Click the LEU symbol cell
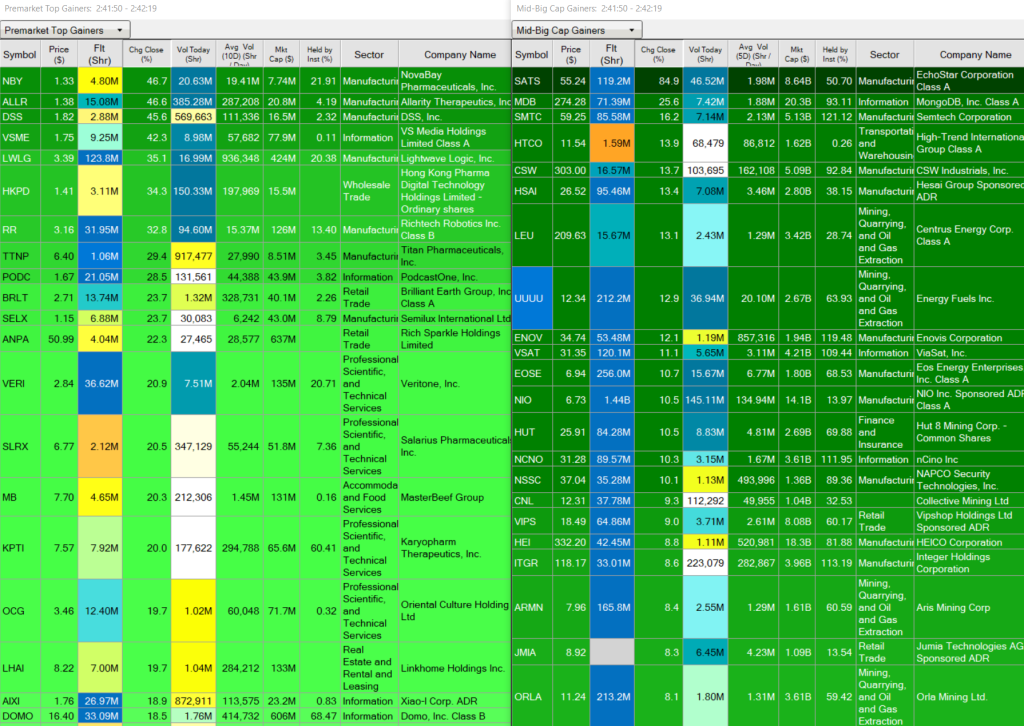The height and width of the screenshot is (726, 1024). coord(532,236)
